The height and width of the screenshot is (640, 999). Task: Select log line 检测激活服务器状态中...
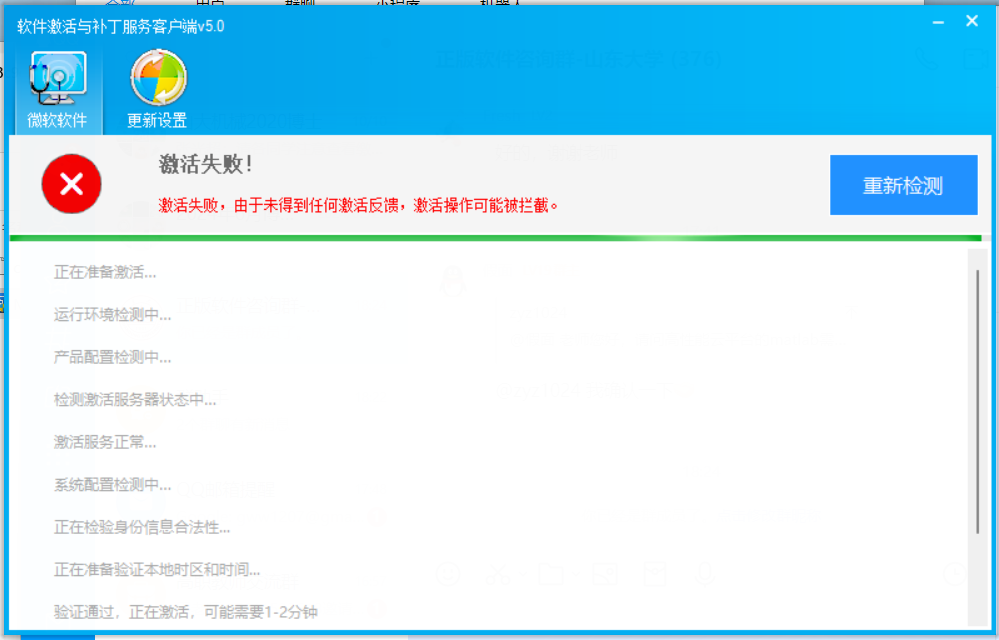pos(135,400)
